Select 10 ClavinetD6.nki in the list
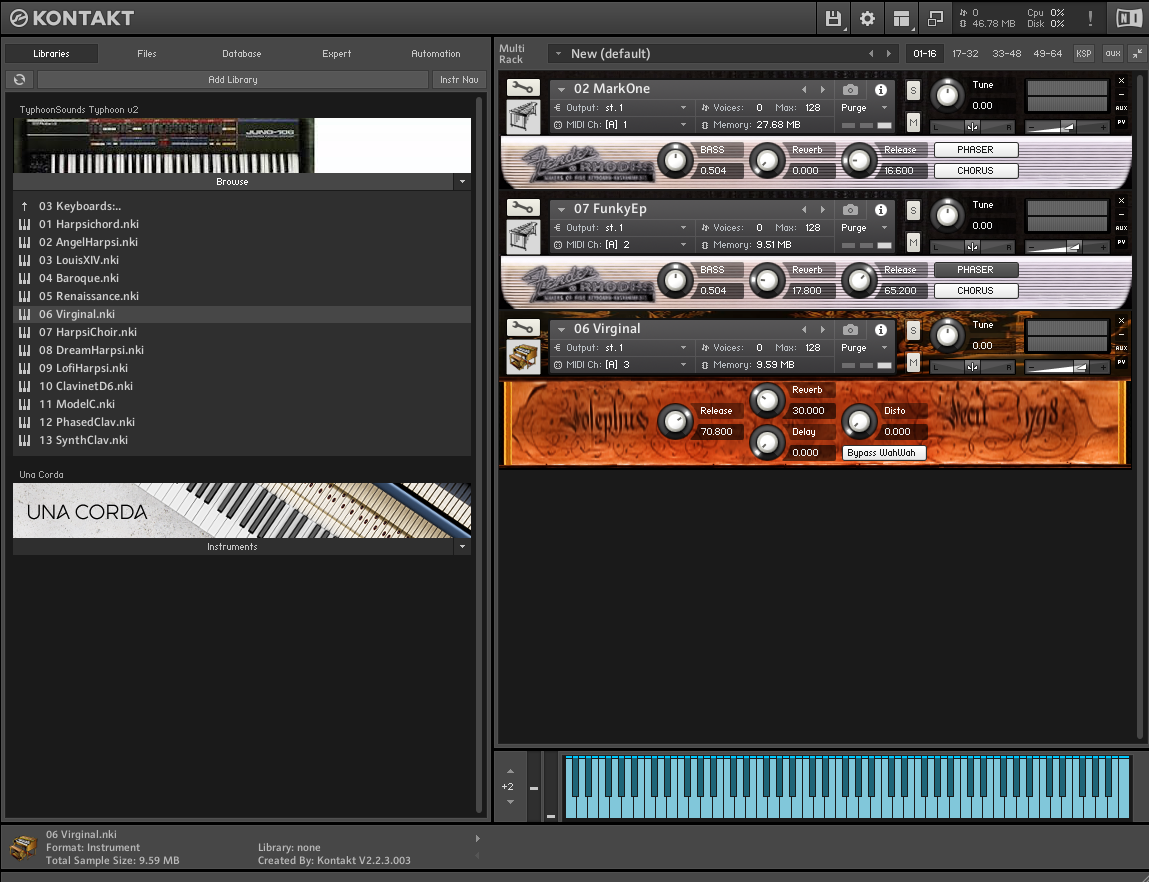The width and height of the screenshot is (1149, 882). tap(242, 386)
